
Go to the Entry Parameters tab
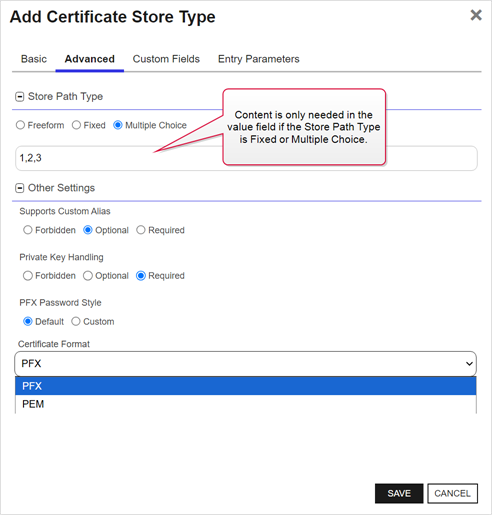coord(259,59)
